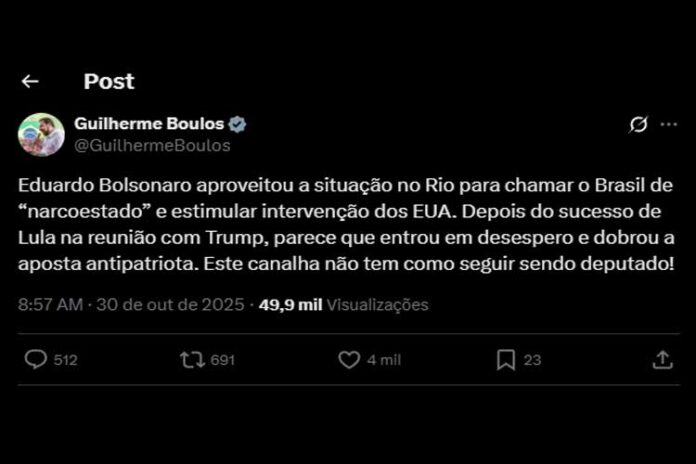Repost using the retweet arrows icon
696x464 pixels.
point(191,360)
